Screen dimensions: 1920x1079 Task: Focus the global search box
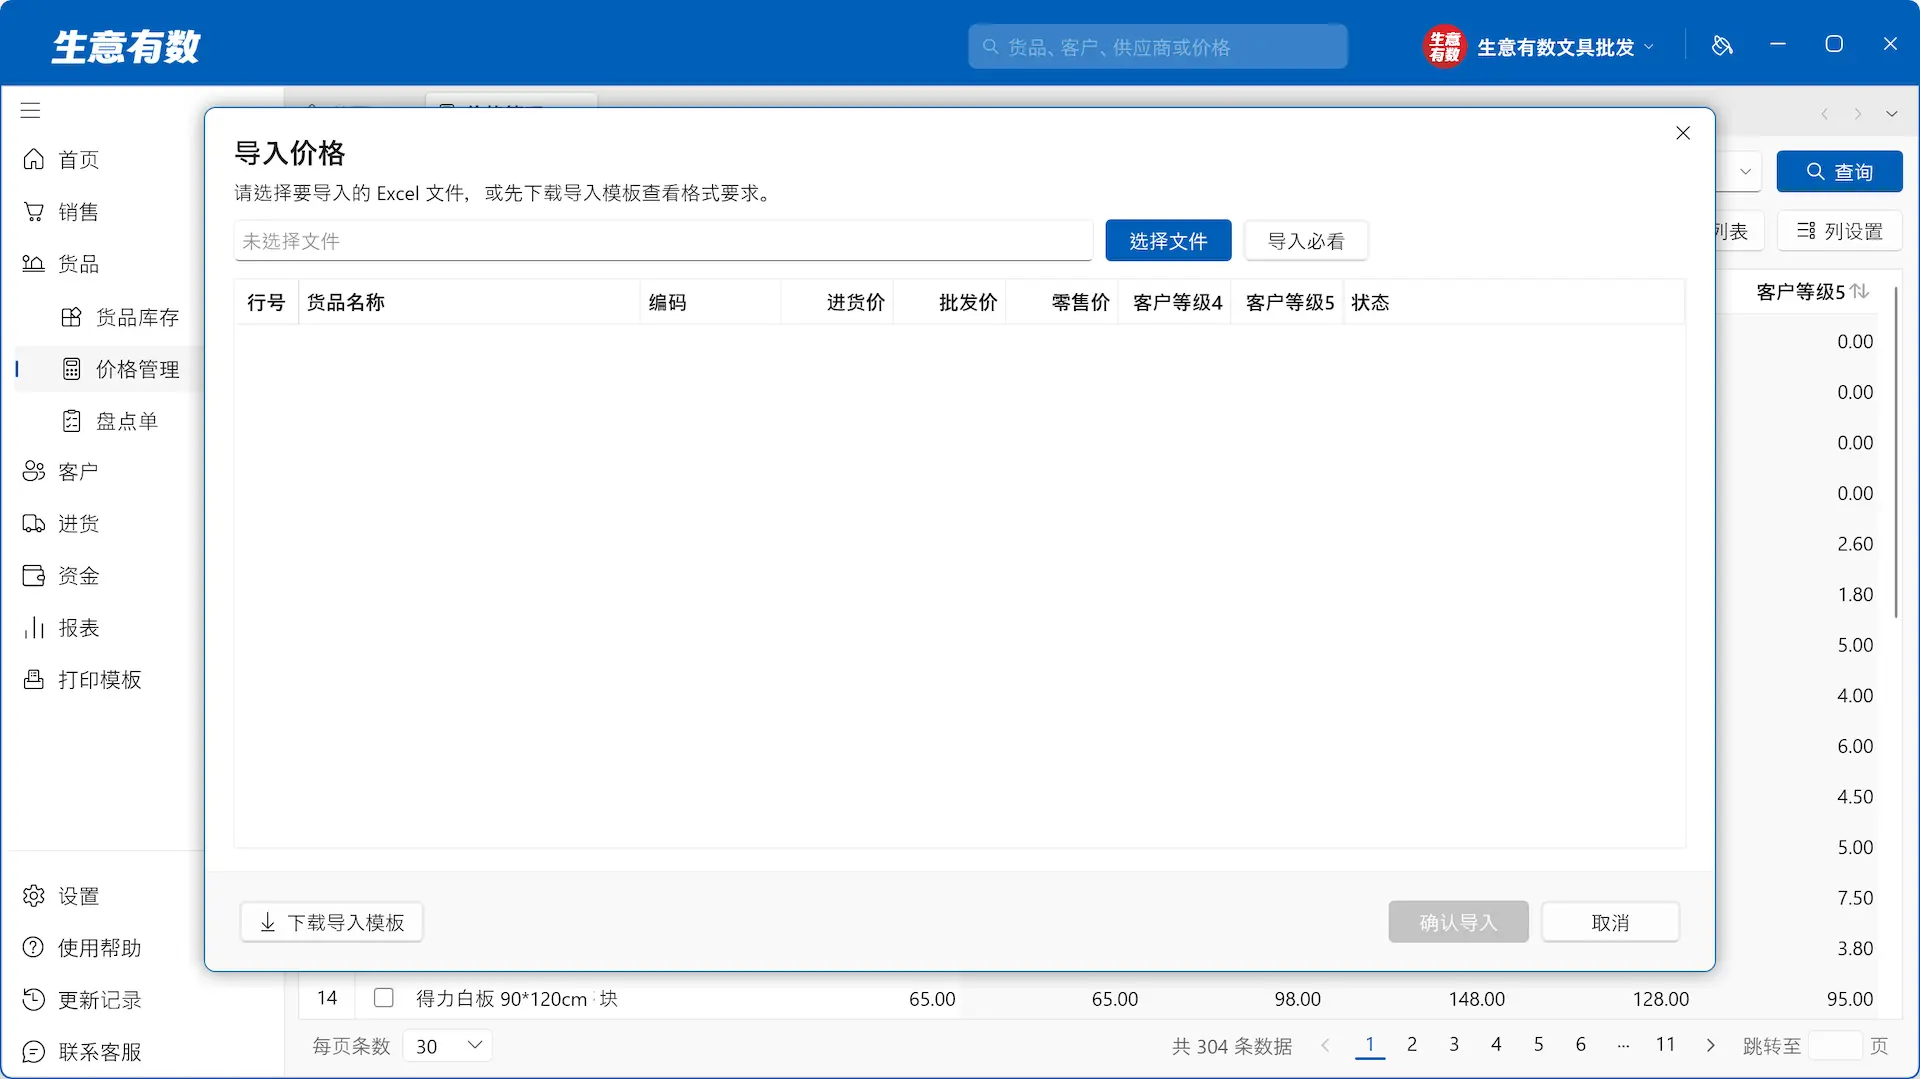point(1157,47)
